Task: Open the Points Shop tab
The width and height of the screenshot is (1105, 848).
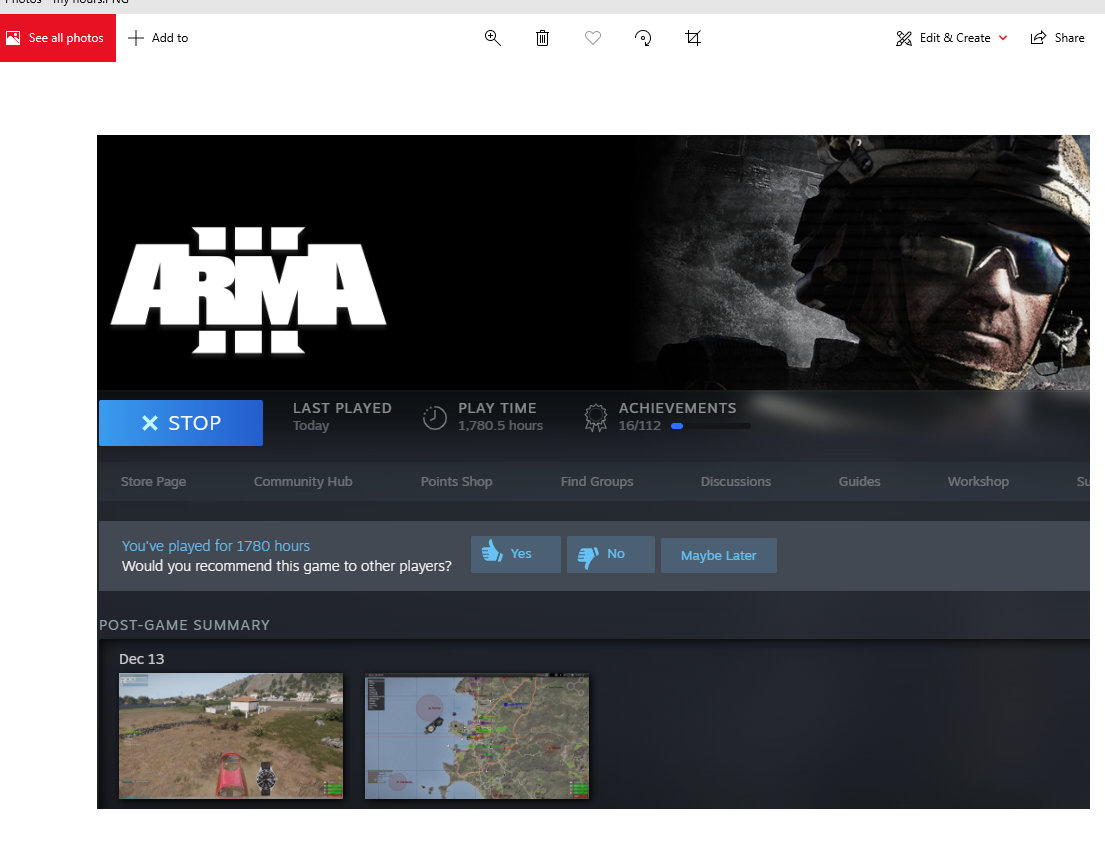Action: [456, 481]
